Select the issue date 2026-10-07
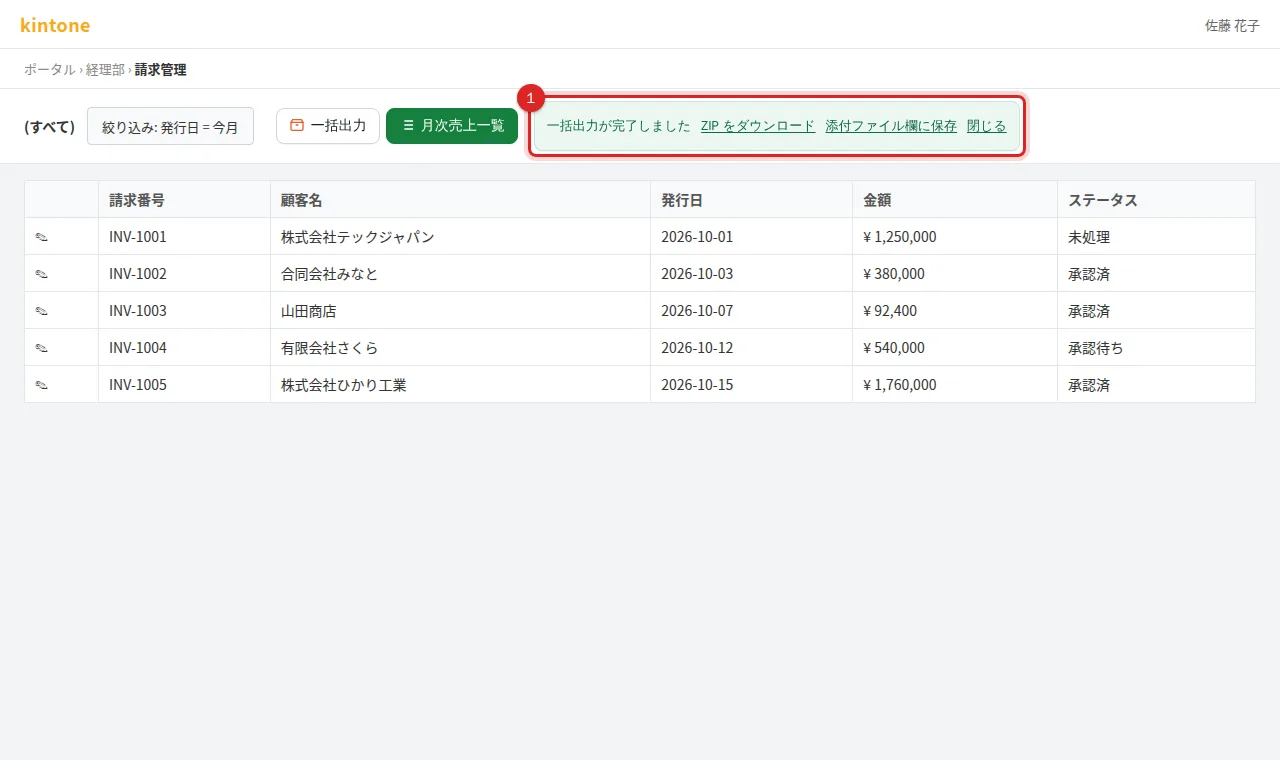1280x760 pixels. pyautogui.click(x=697, y=311)
